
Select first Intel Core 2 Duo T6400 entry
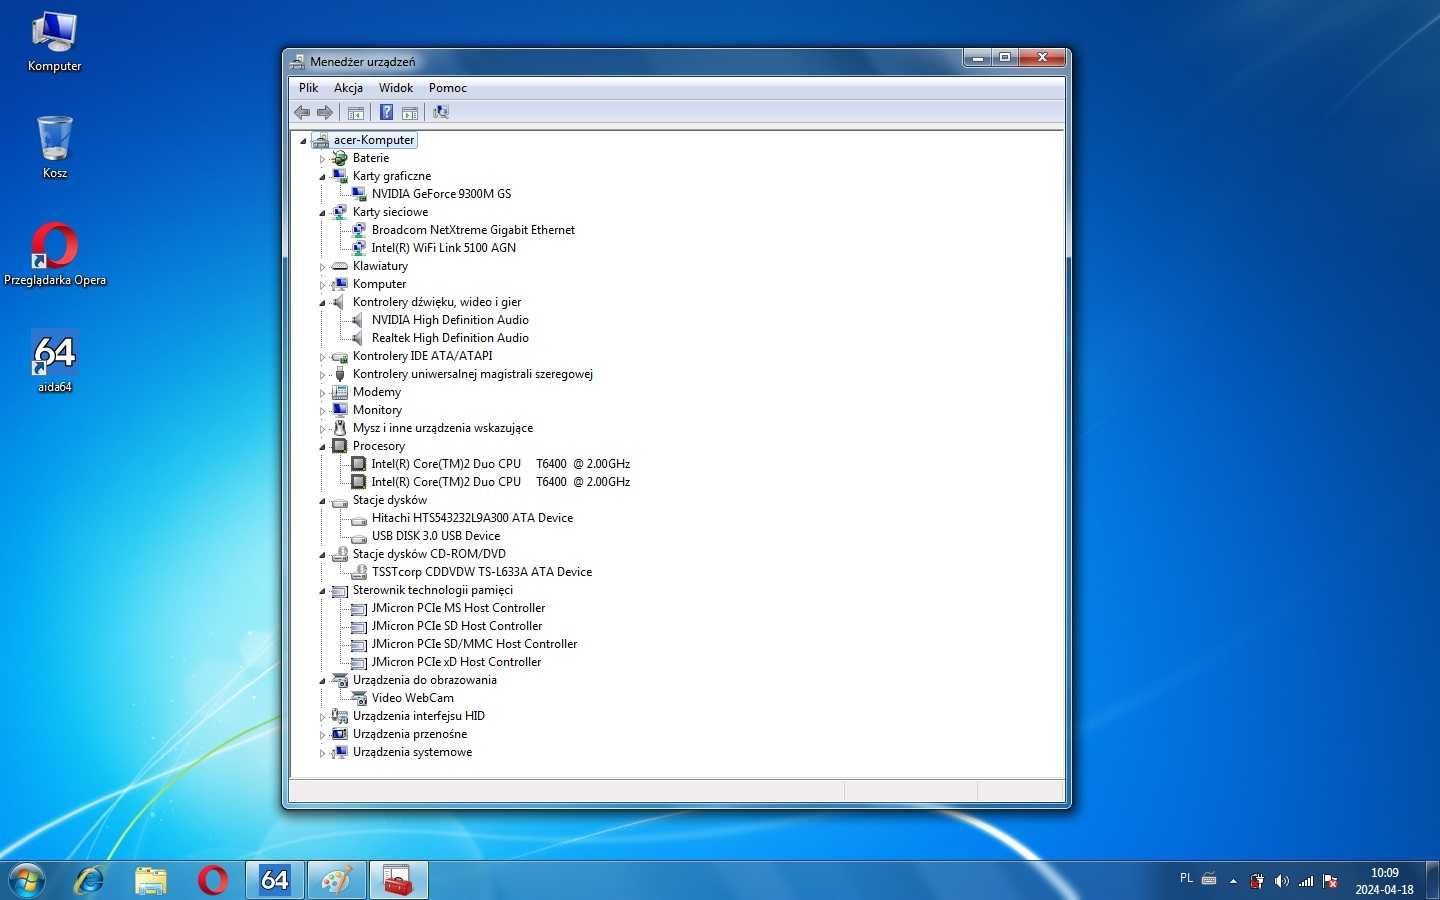(x=500, y=464)
